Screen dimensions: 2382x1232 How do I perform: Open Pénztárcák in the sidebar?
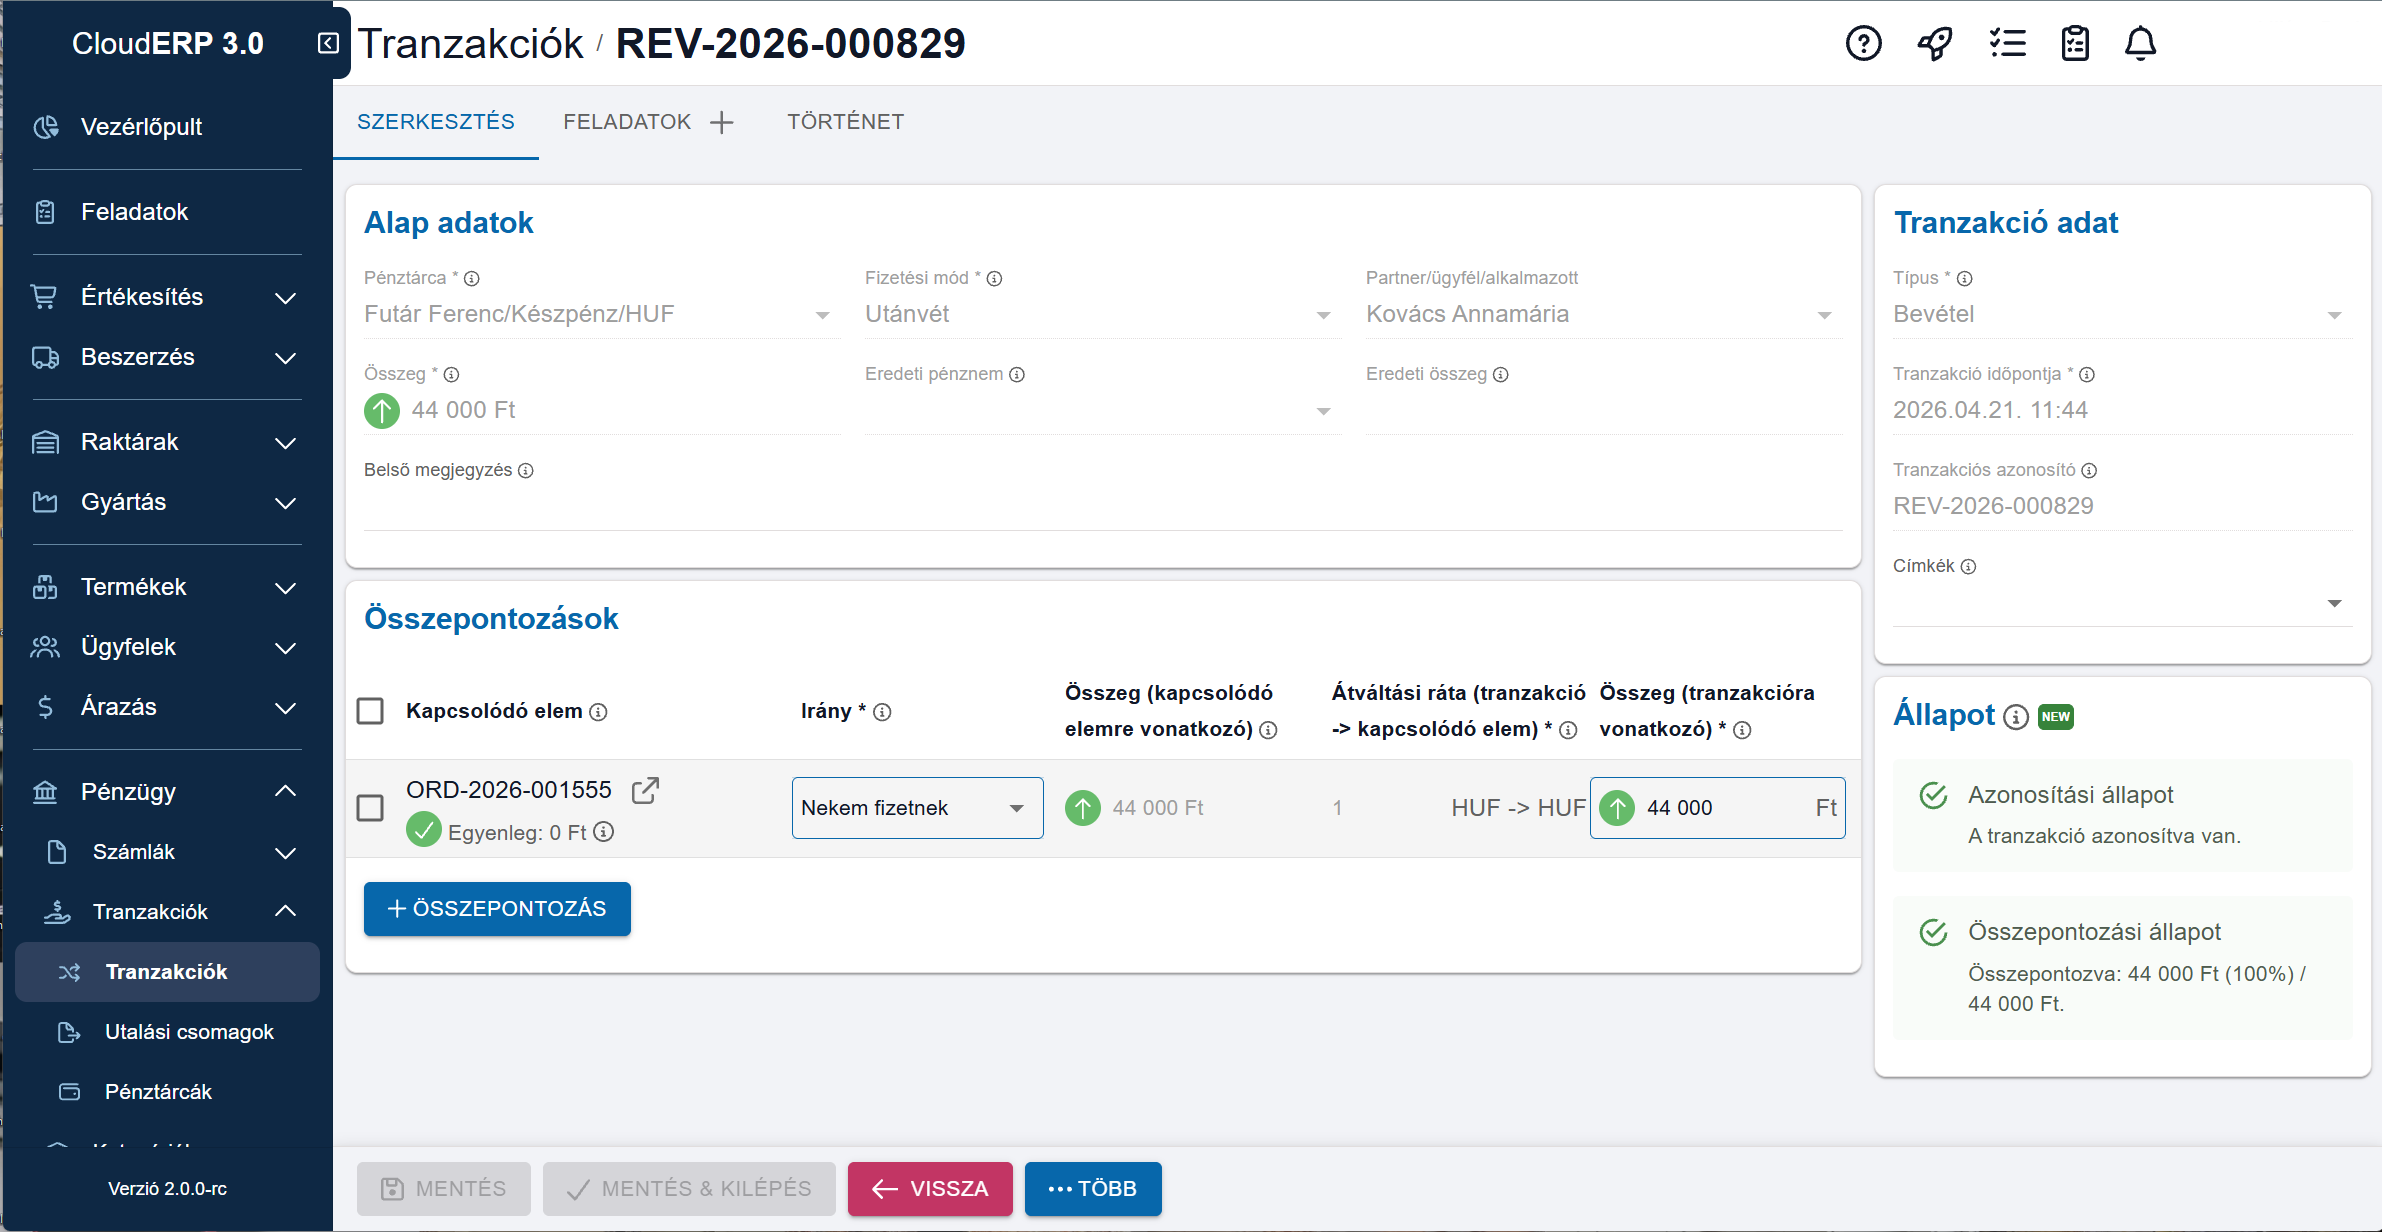tap(158, 1092)
